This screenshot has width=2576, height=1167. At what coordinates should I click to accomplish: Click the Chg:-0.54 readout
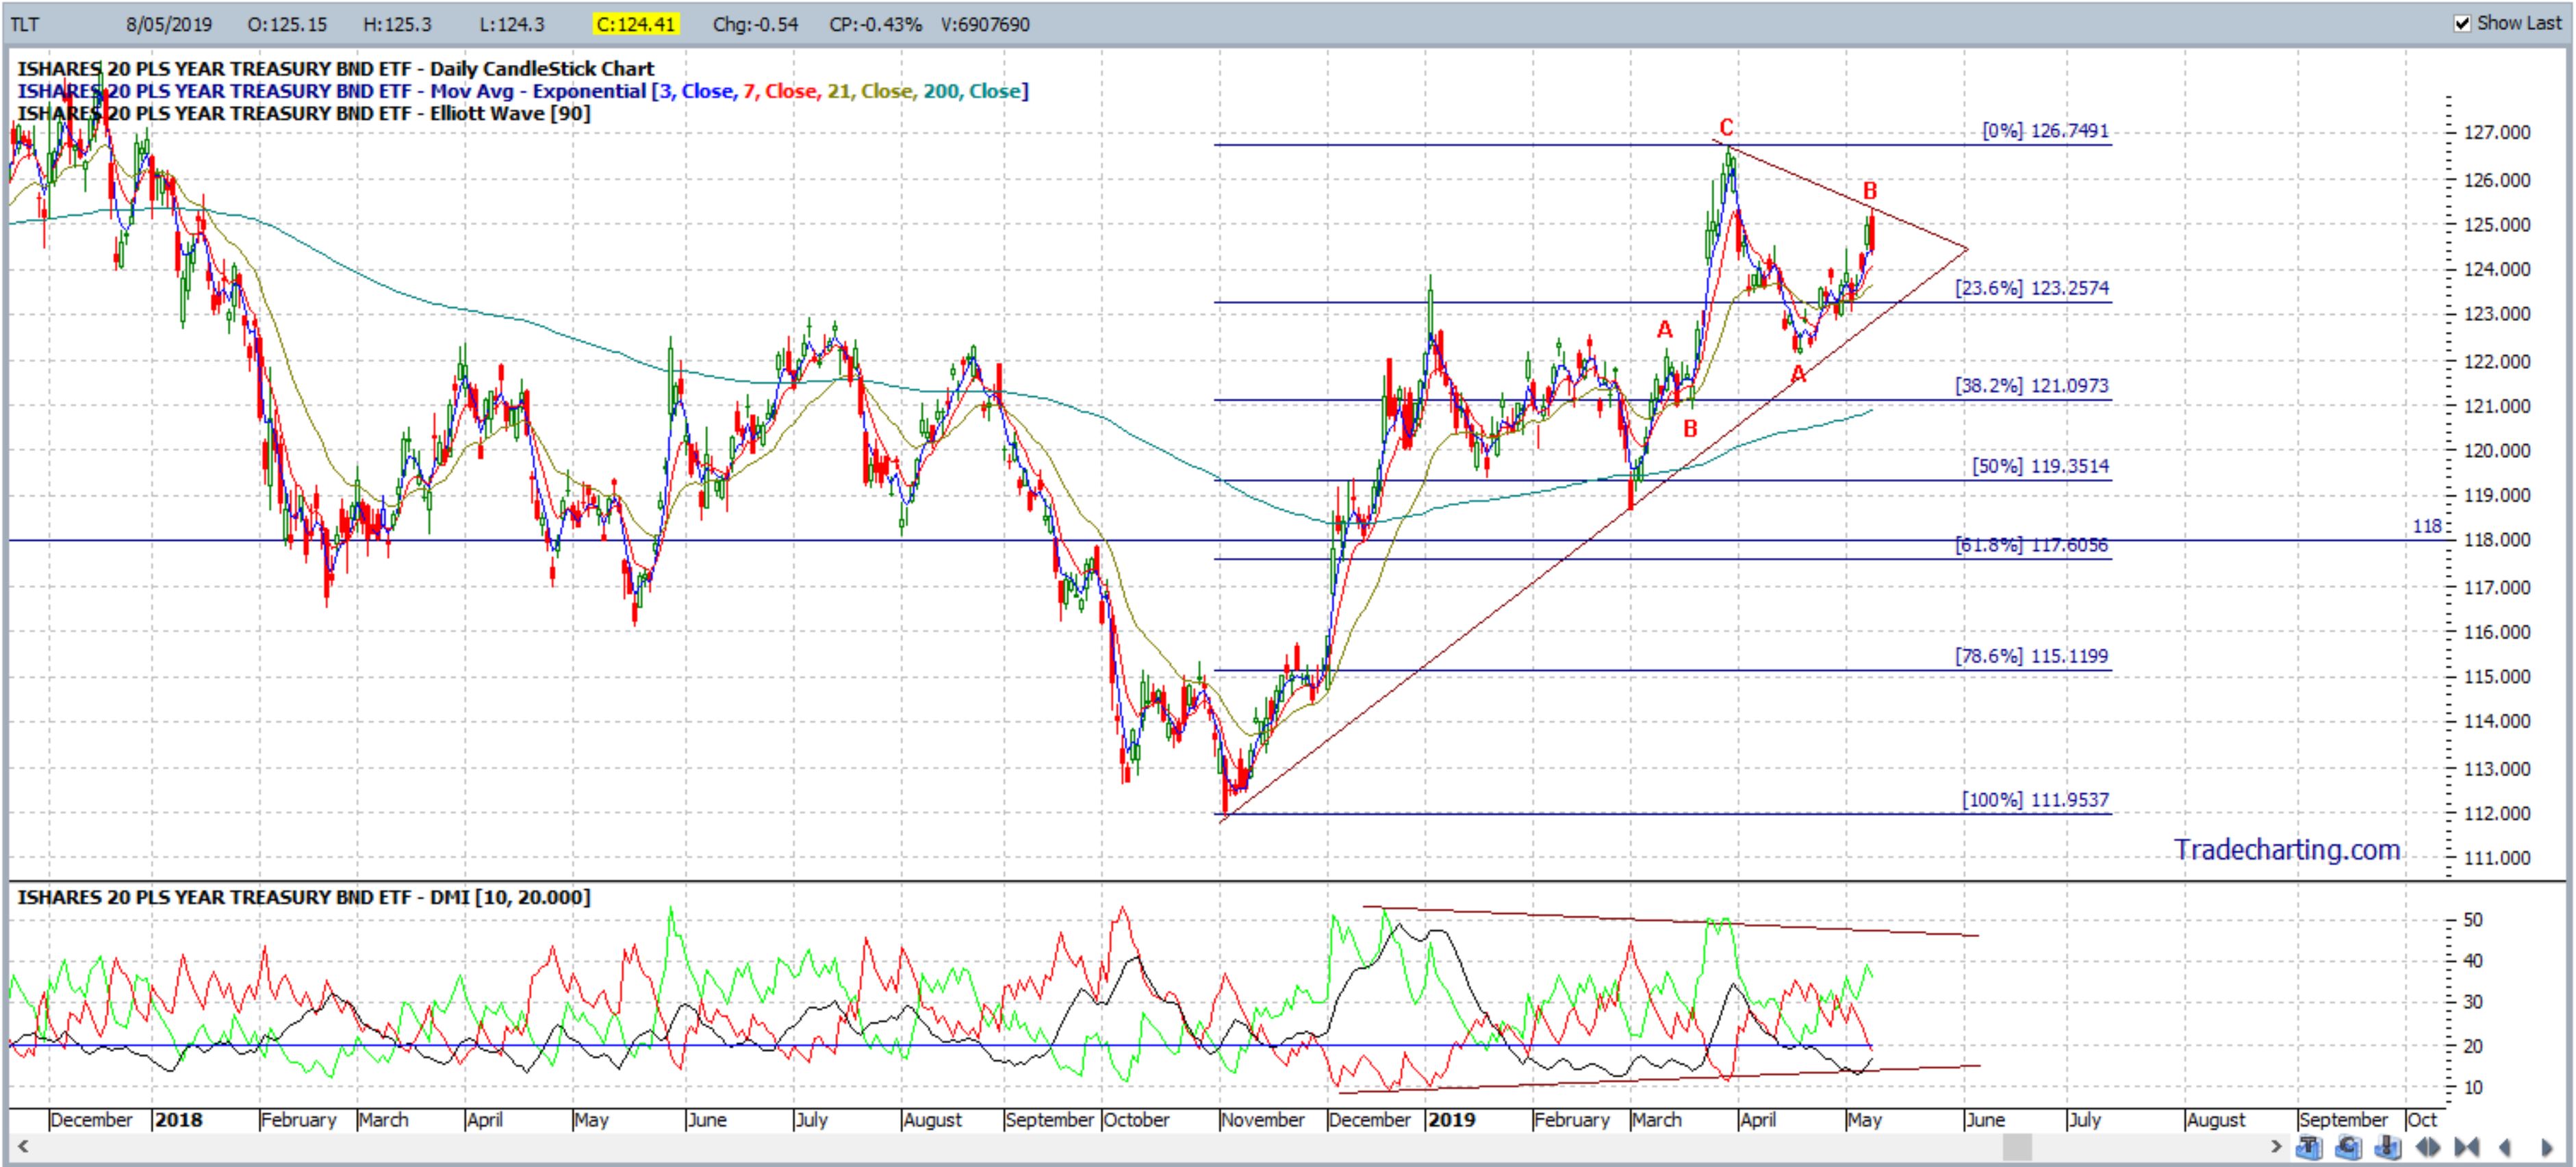[x=755, y=24]
